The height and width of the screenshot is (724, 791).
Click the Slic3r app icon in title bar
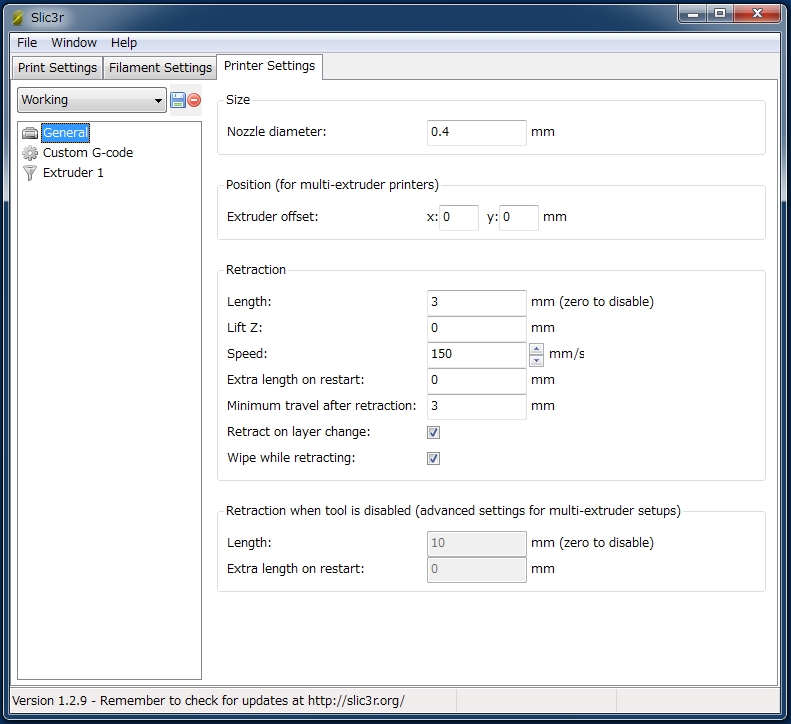18,18
